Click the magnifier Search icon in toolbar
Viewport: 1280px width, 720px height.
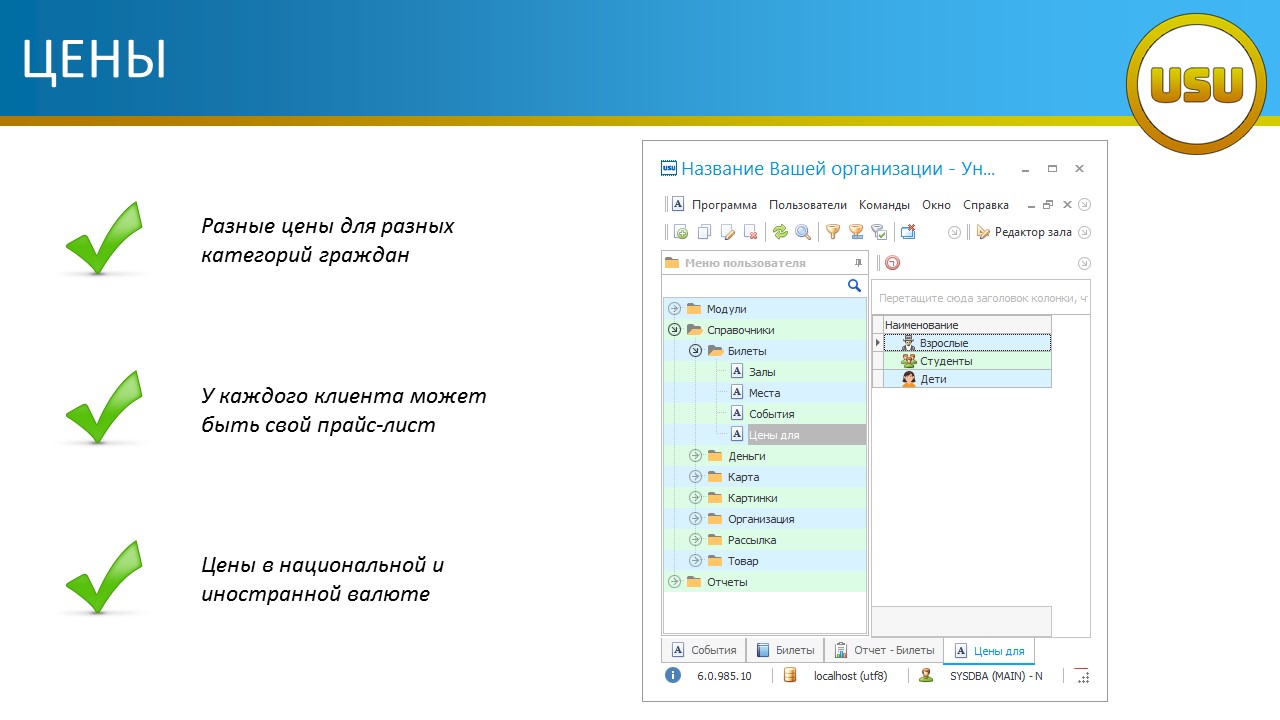803,232
